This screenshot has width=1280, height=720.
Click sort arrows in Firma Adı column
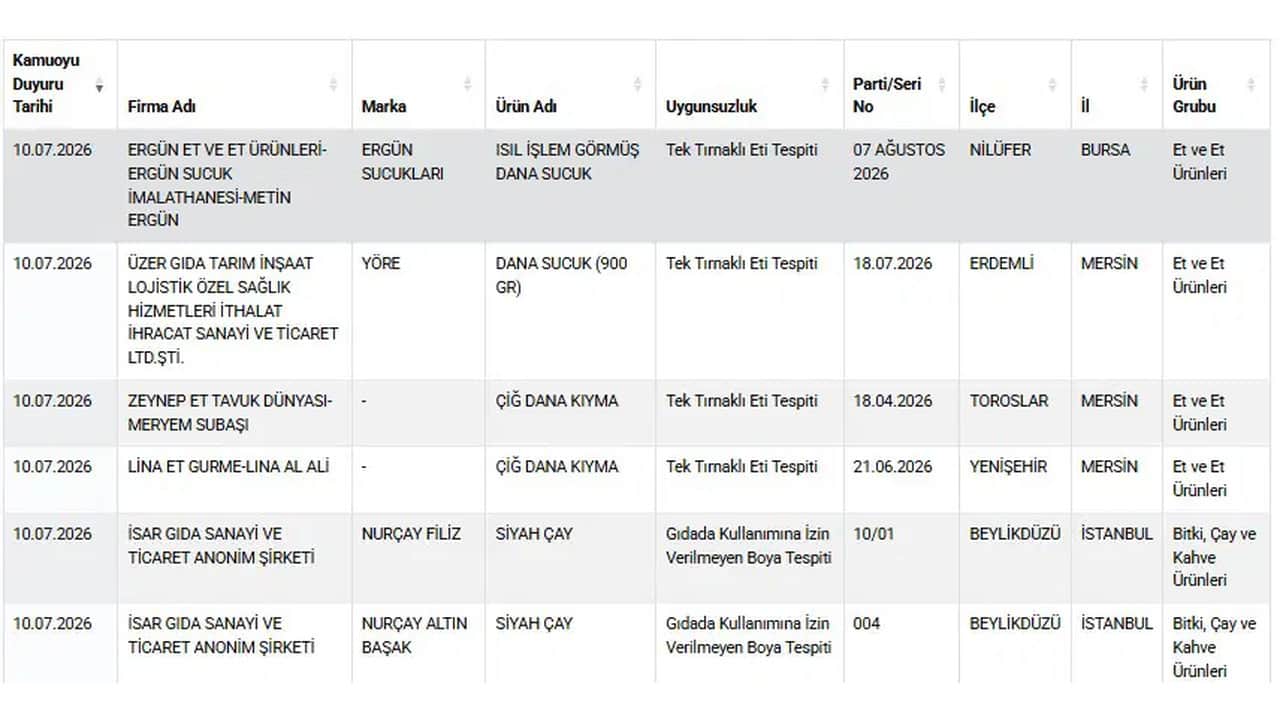[333, 85]
